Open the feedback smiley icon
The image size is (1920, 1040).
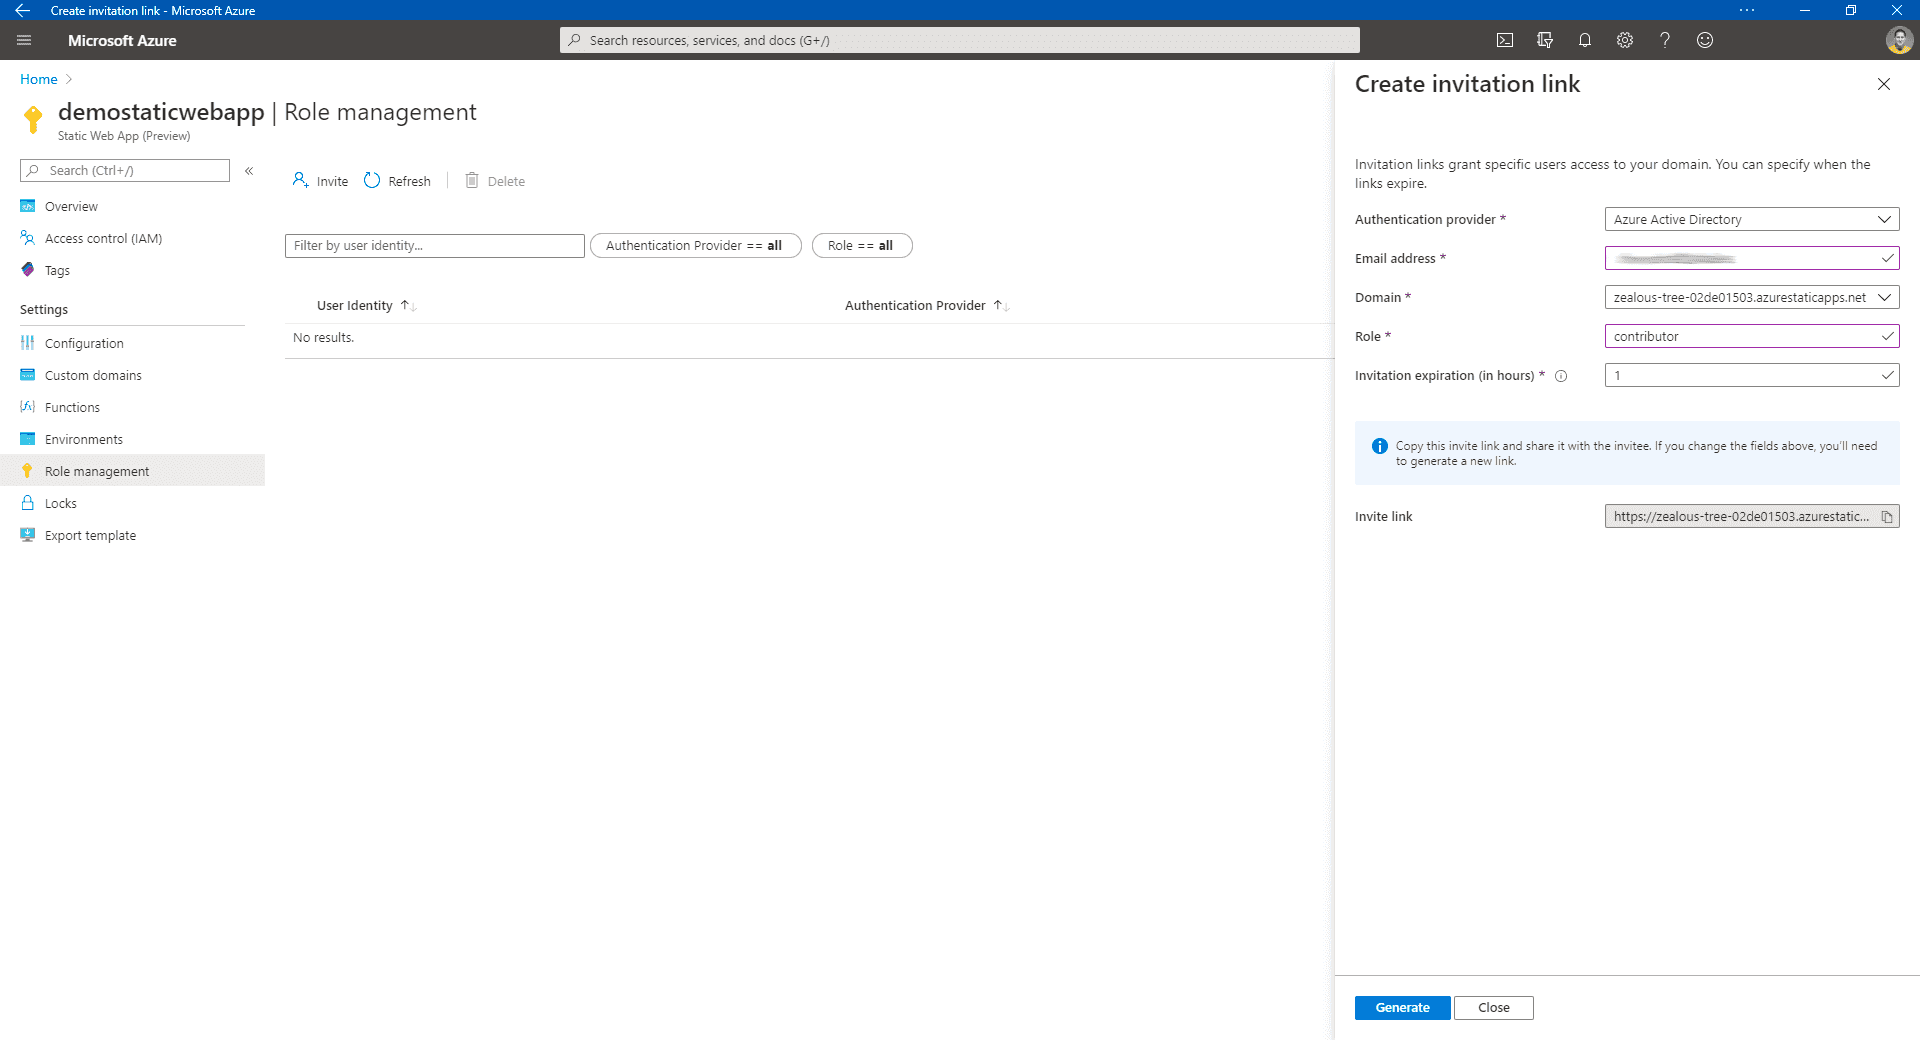[1705, 40]
